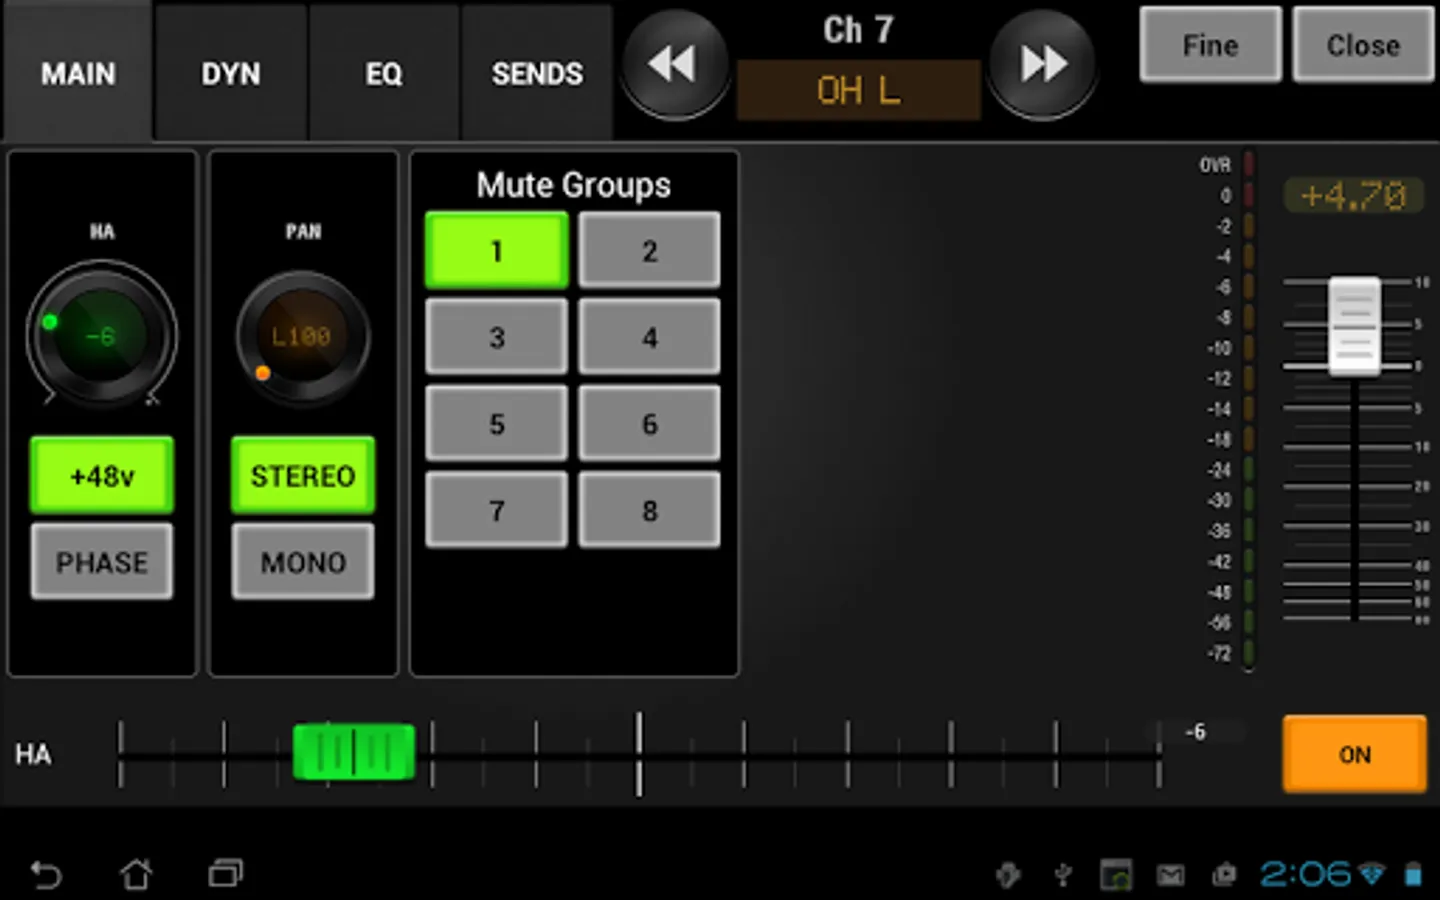The image size is (1440, 900).
Task: Click the Ch 7 channel label
Action: tap(858, 30)
